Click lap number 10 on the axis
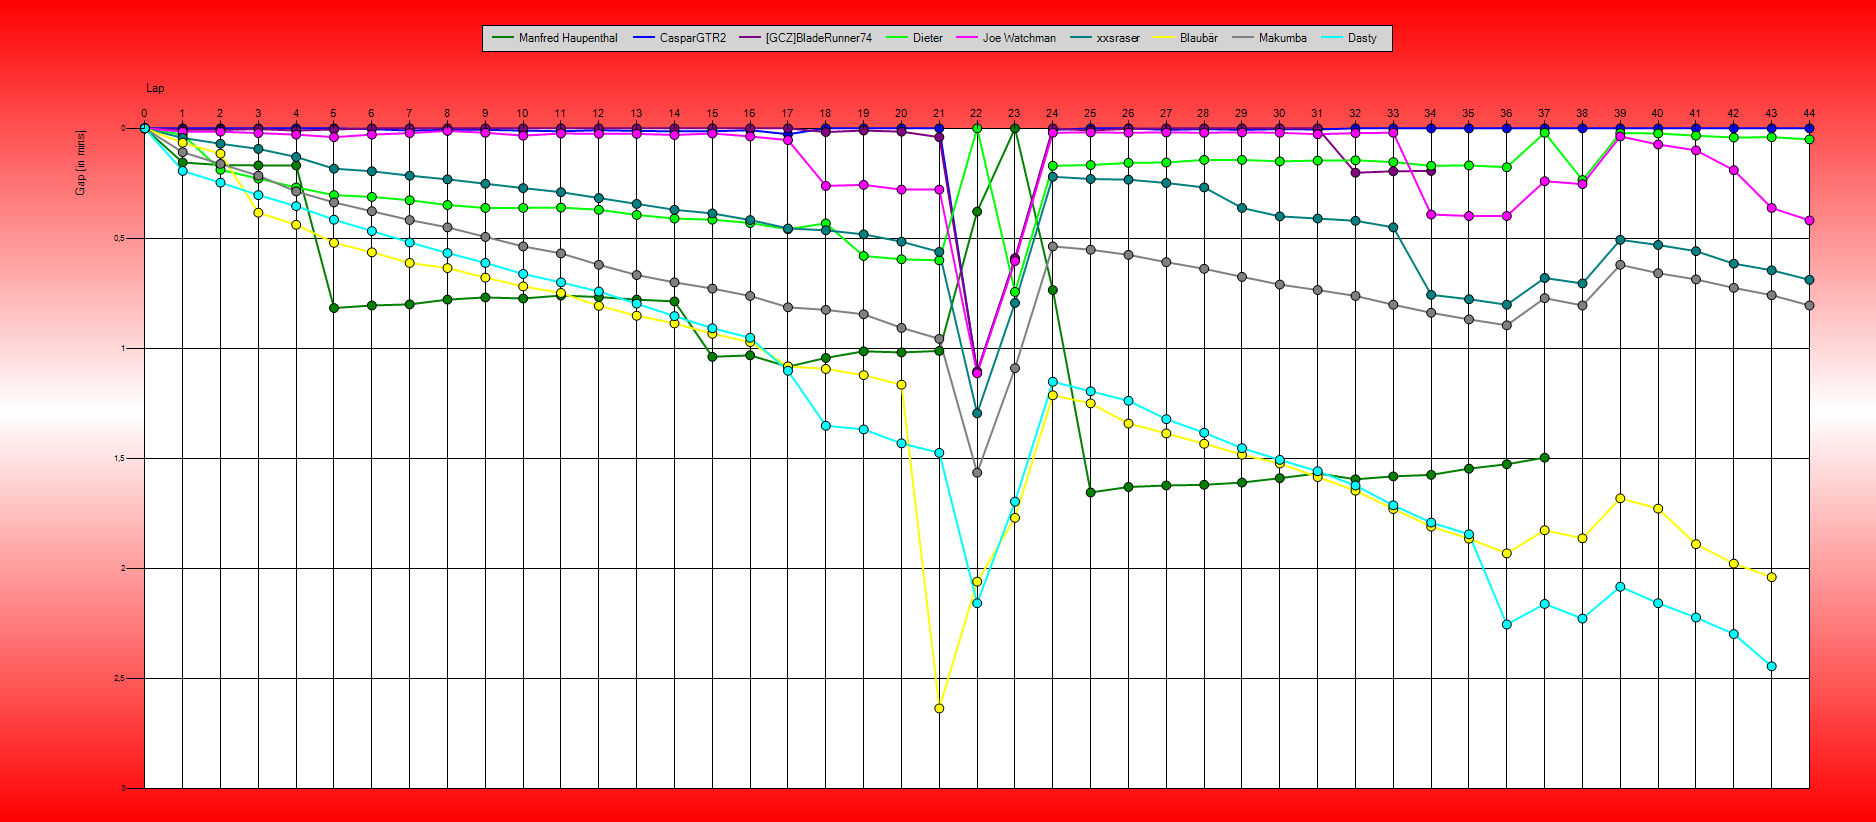The height and width of the screenshot is (822, 1876). 522,114
